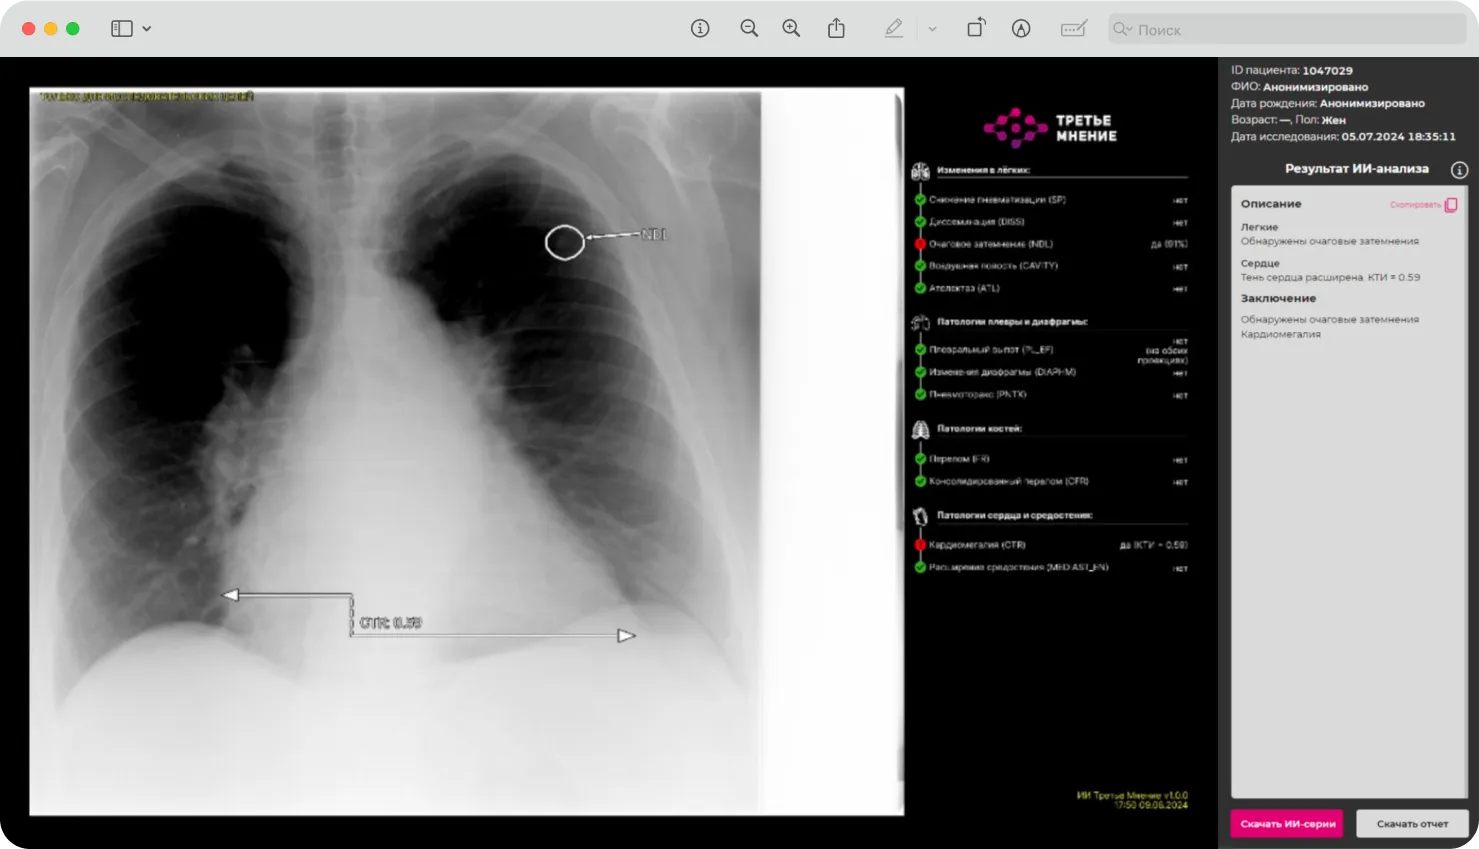The width and height of the screenshot is (1479, 849).
Task: Show the Markup toolbar icon
Action: (1020, 29)
